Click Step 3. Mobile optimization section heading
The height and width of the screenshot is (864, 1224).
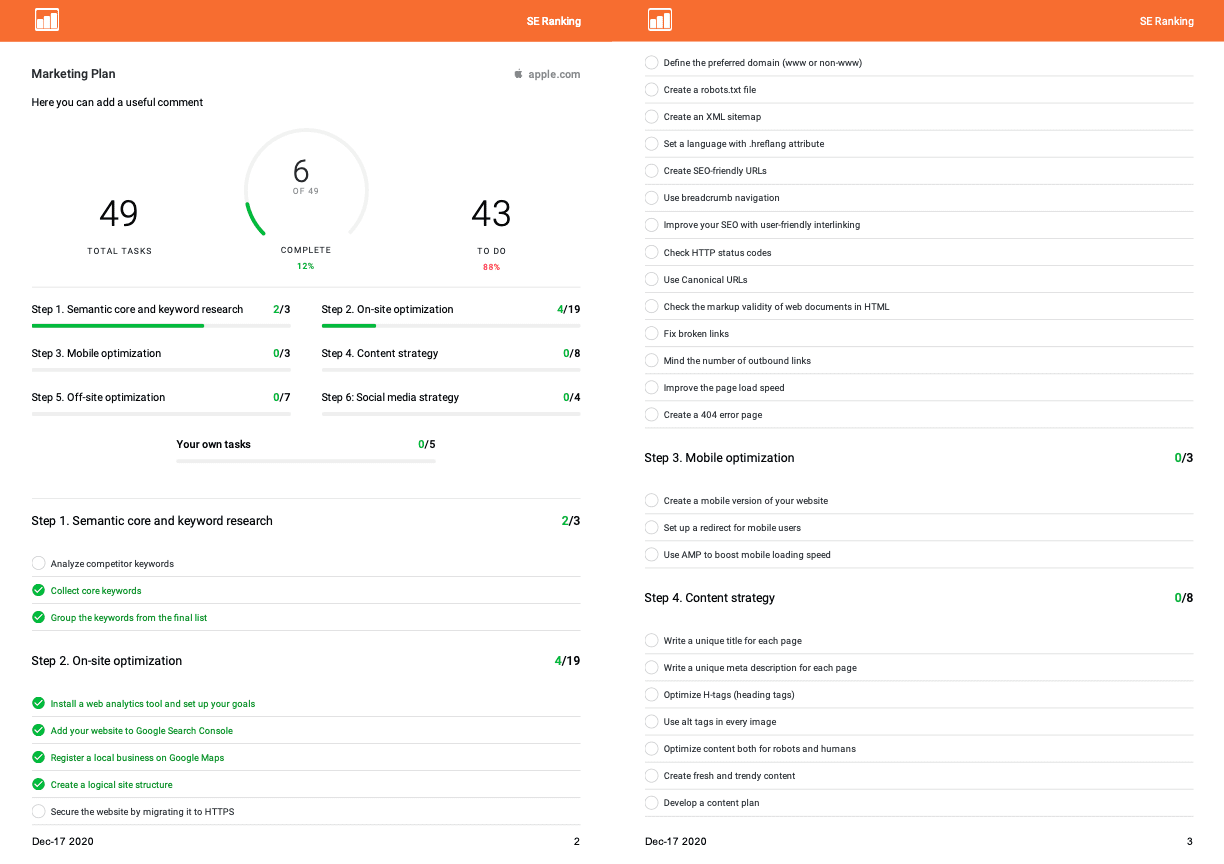point(720,458)
